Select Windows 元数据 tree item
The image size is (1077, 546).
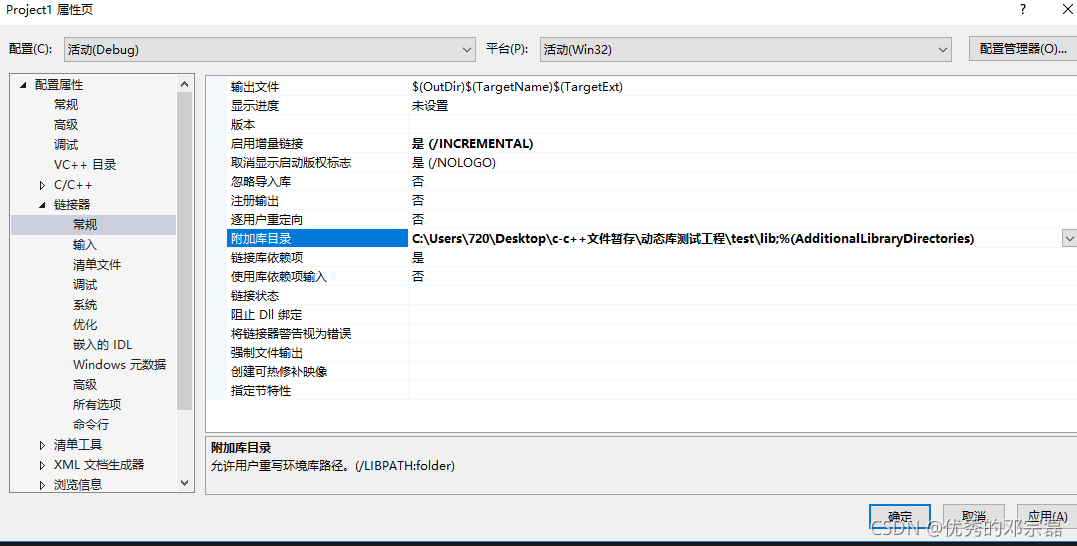tap(120, 365)
